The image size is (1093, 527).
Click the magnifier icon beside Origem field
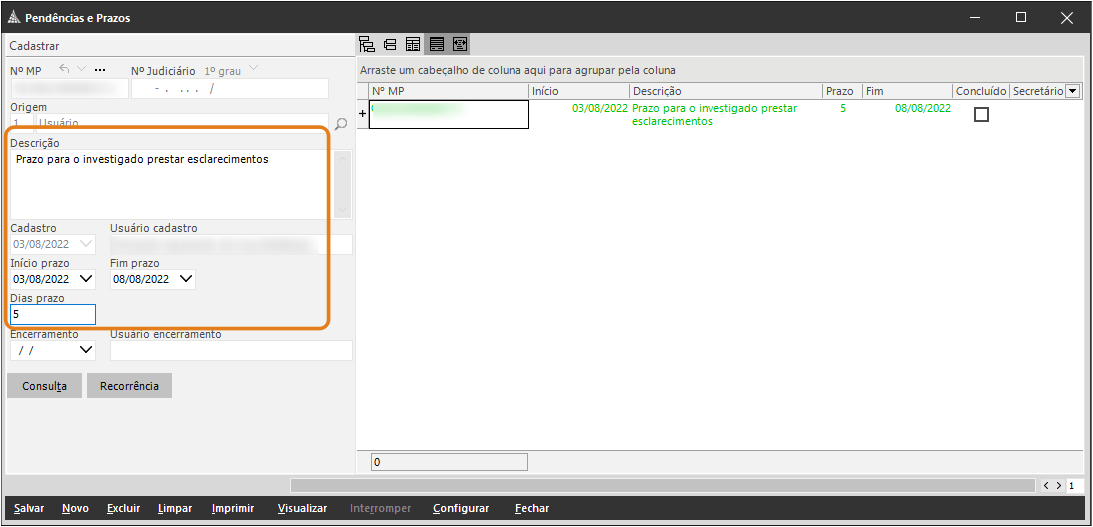(x=341, y=124)
